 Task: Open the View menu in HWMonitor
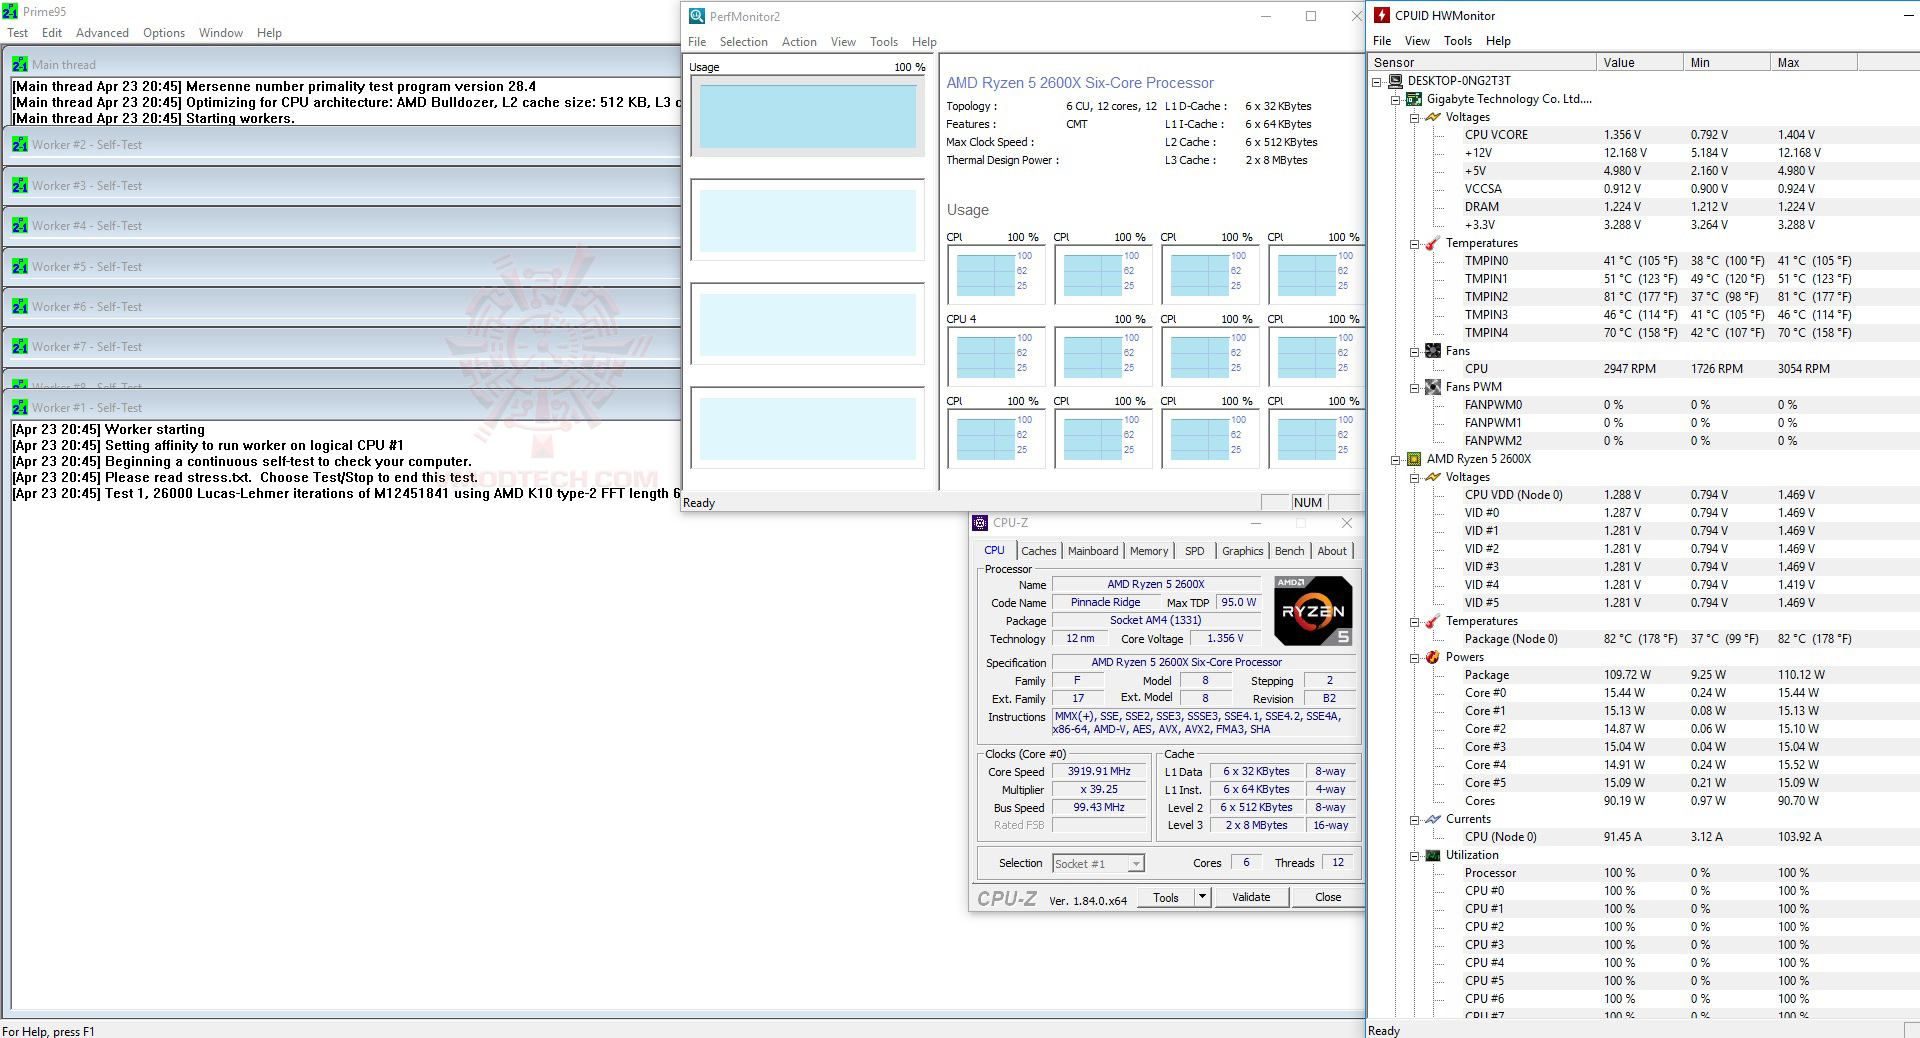(x=1417, y=41)
